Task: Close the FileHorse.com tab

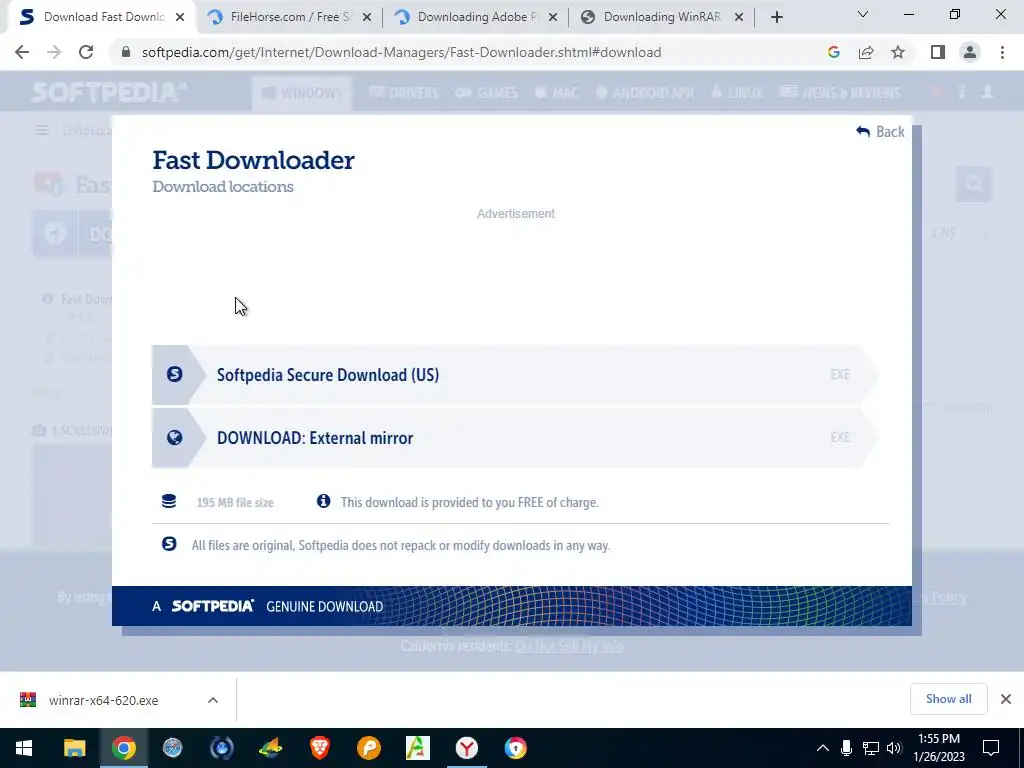Action: [367, 18]
